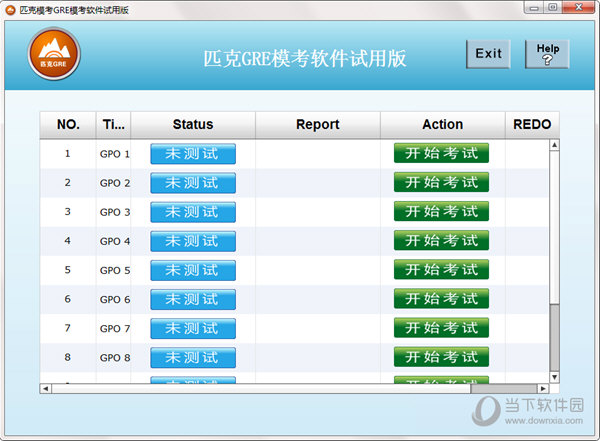Click 未测试 status of GPO 3

193,212
